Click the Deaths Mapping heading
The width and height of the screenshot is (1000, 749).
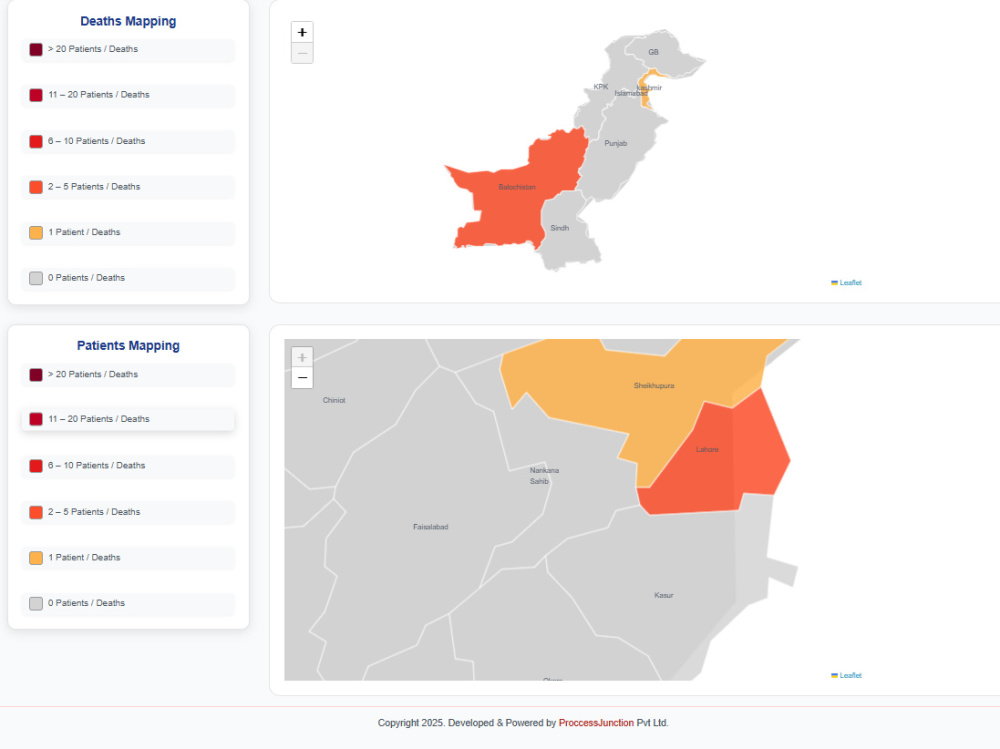coord(128,21)
